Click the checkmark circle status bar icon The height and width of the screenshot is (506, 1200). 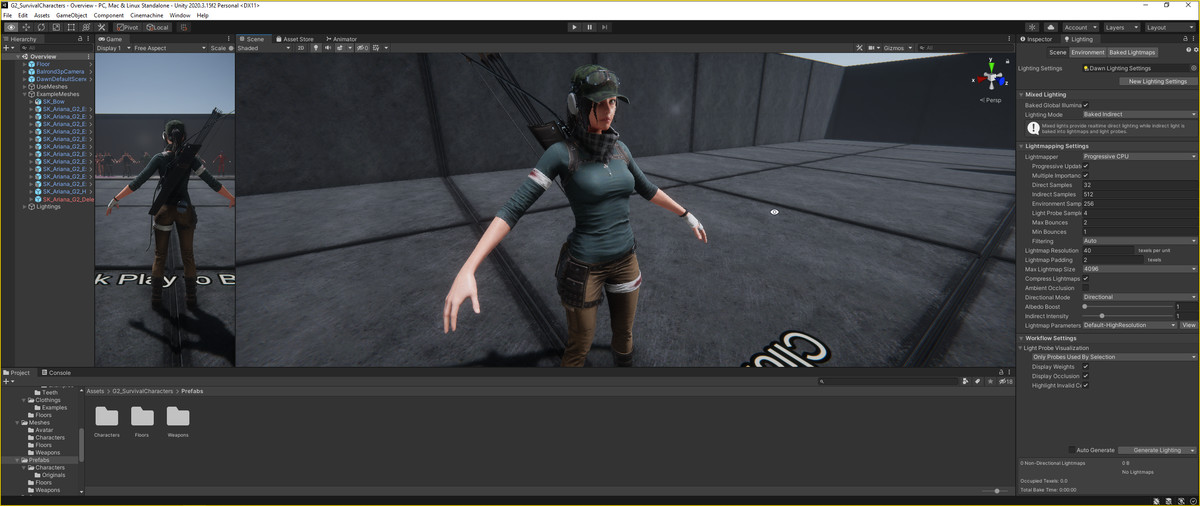coord(1191,499)
